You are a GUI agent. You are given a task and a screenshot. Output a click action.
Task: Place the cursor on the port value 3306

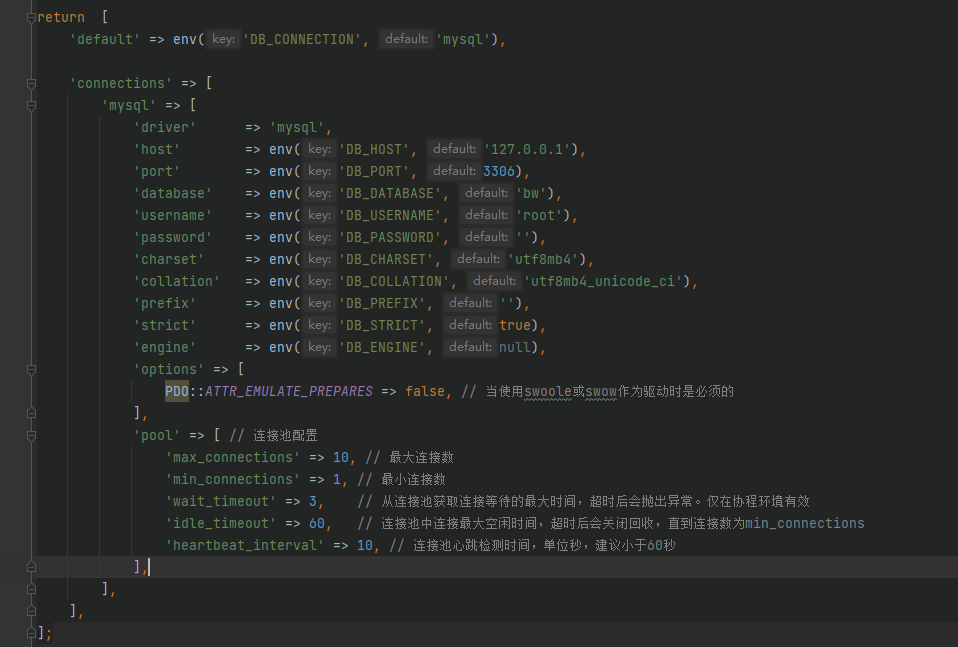point(498,171)
